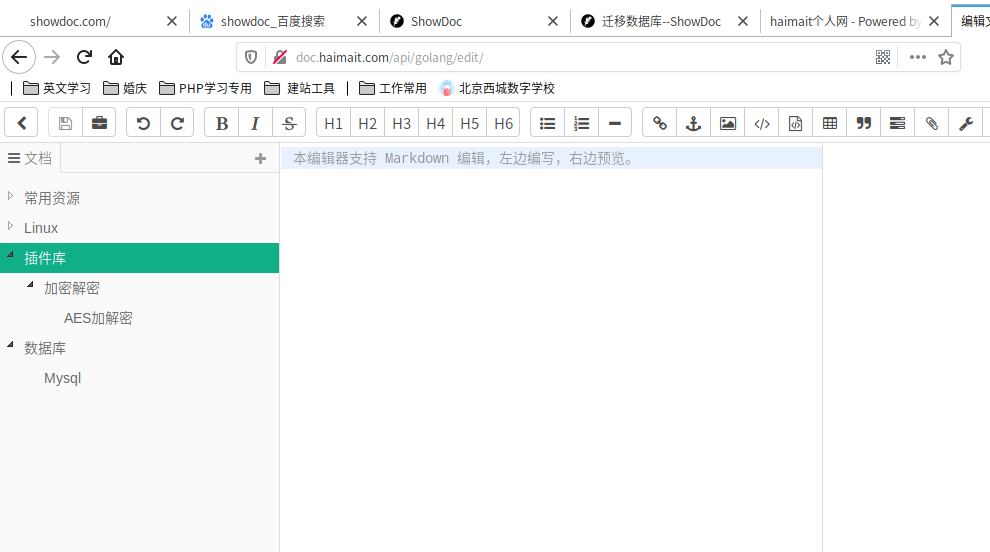Undo the last edit
990x552 pixels.
143,123
